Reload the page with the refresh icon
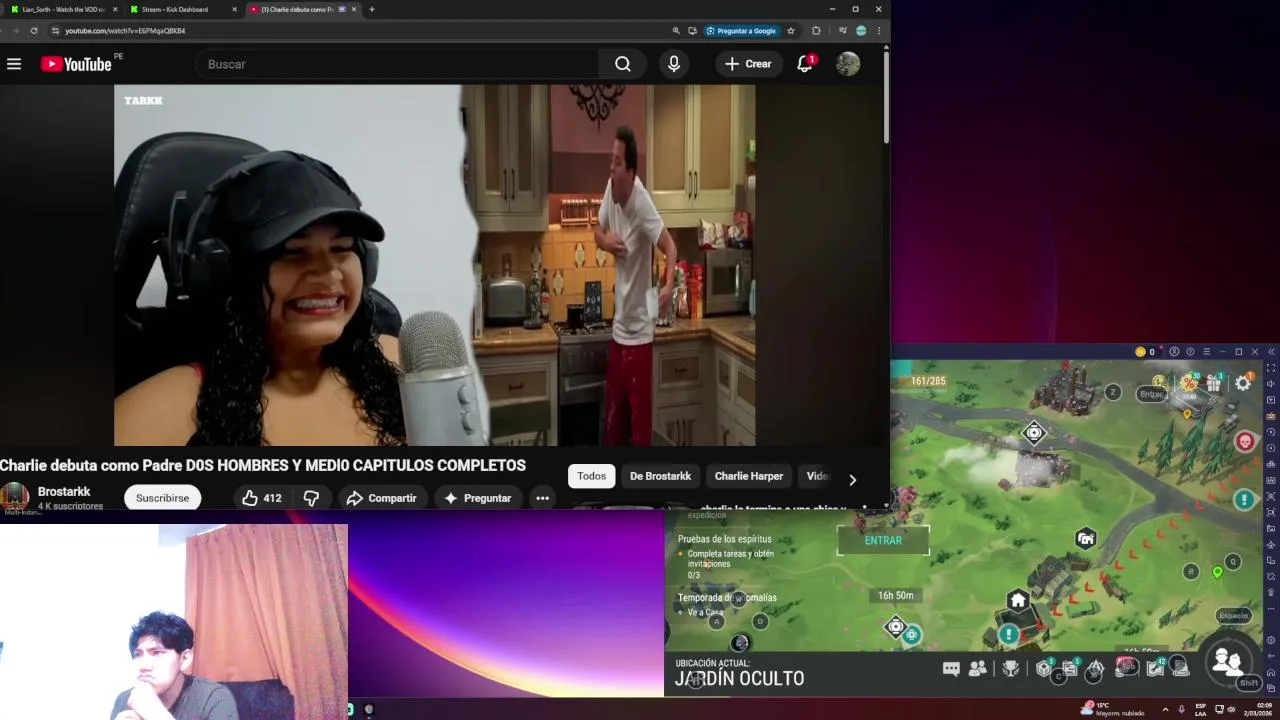1280x720 pixels. tap(34, 31)
